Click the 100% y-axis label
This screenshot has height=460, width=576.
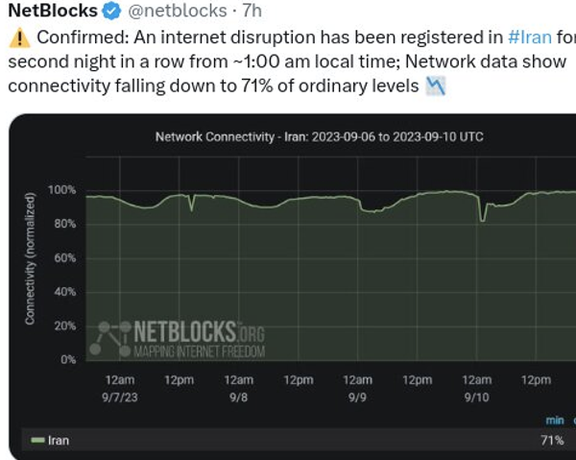[x=62, y=190]
